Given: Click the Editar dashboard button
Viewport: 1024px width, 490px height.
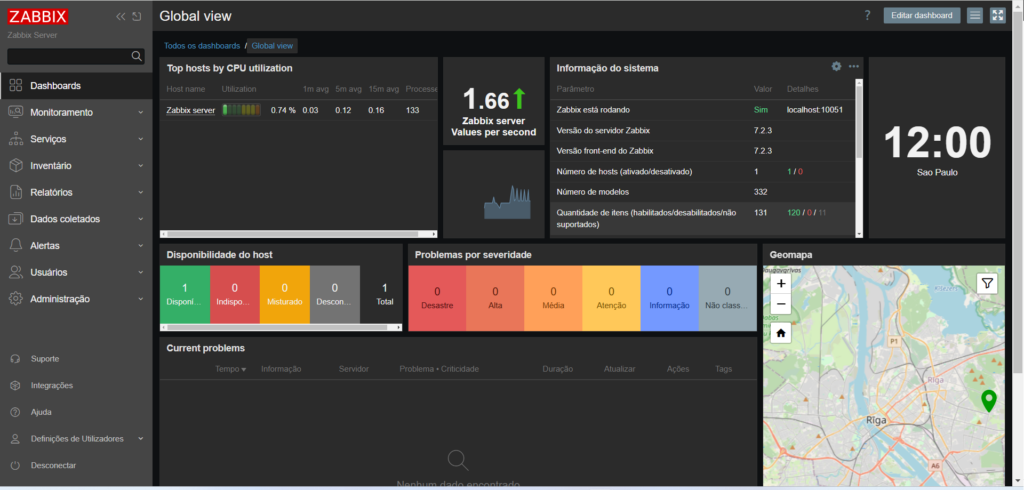Looking at the screenshot, I should [921, 16].
